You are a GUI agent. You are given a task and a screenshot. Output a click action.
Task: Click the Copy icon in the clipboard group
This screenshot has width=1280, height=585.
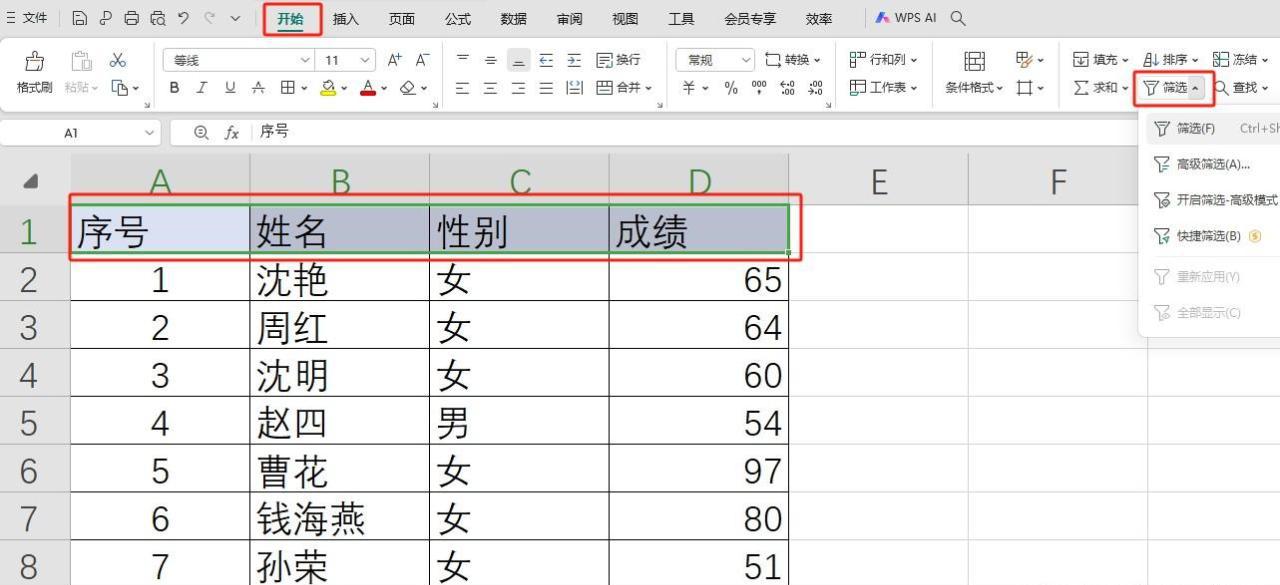(120, 88)
